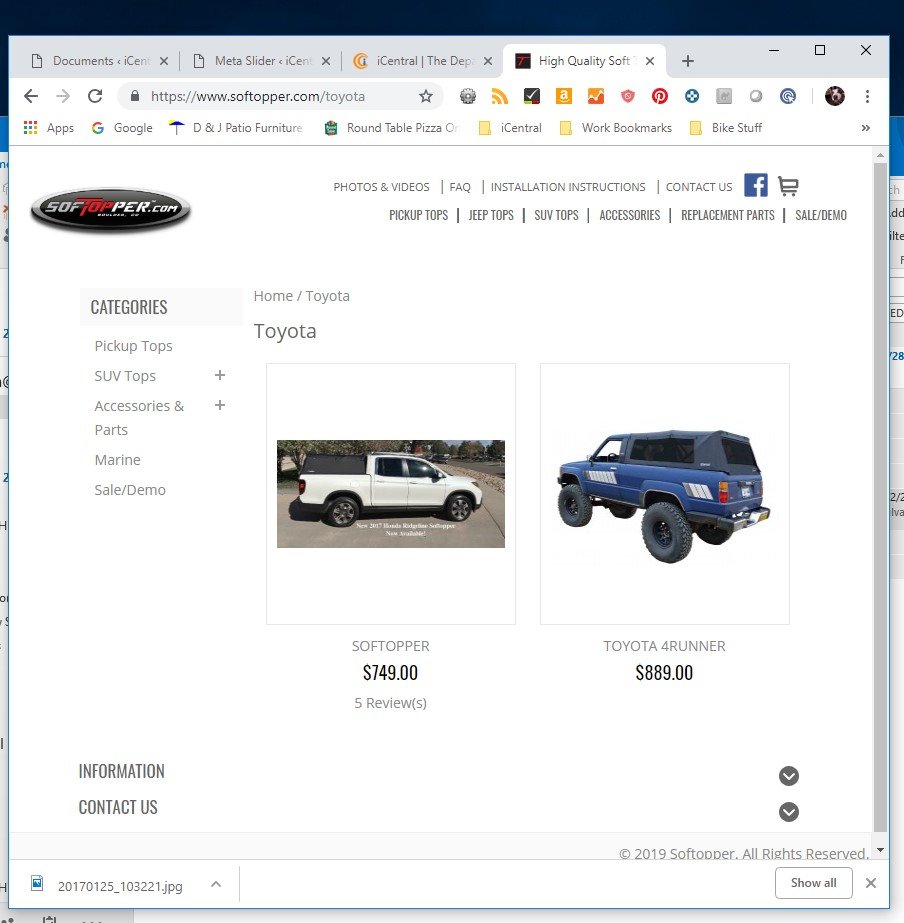The width and height of the screenshot is (904, 923).
Task: Go back using the browser back arrow
Action: coord(31,96)
